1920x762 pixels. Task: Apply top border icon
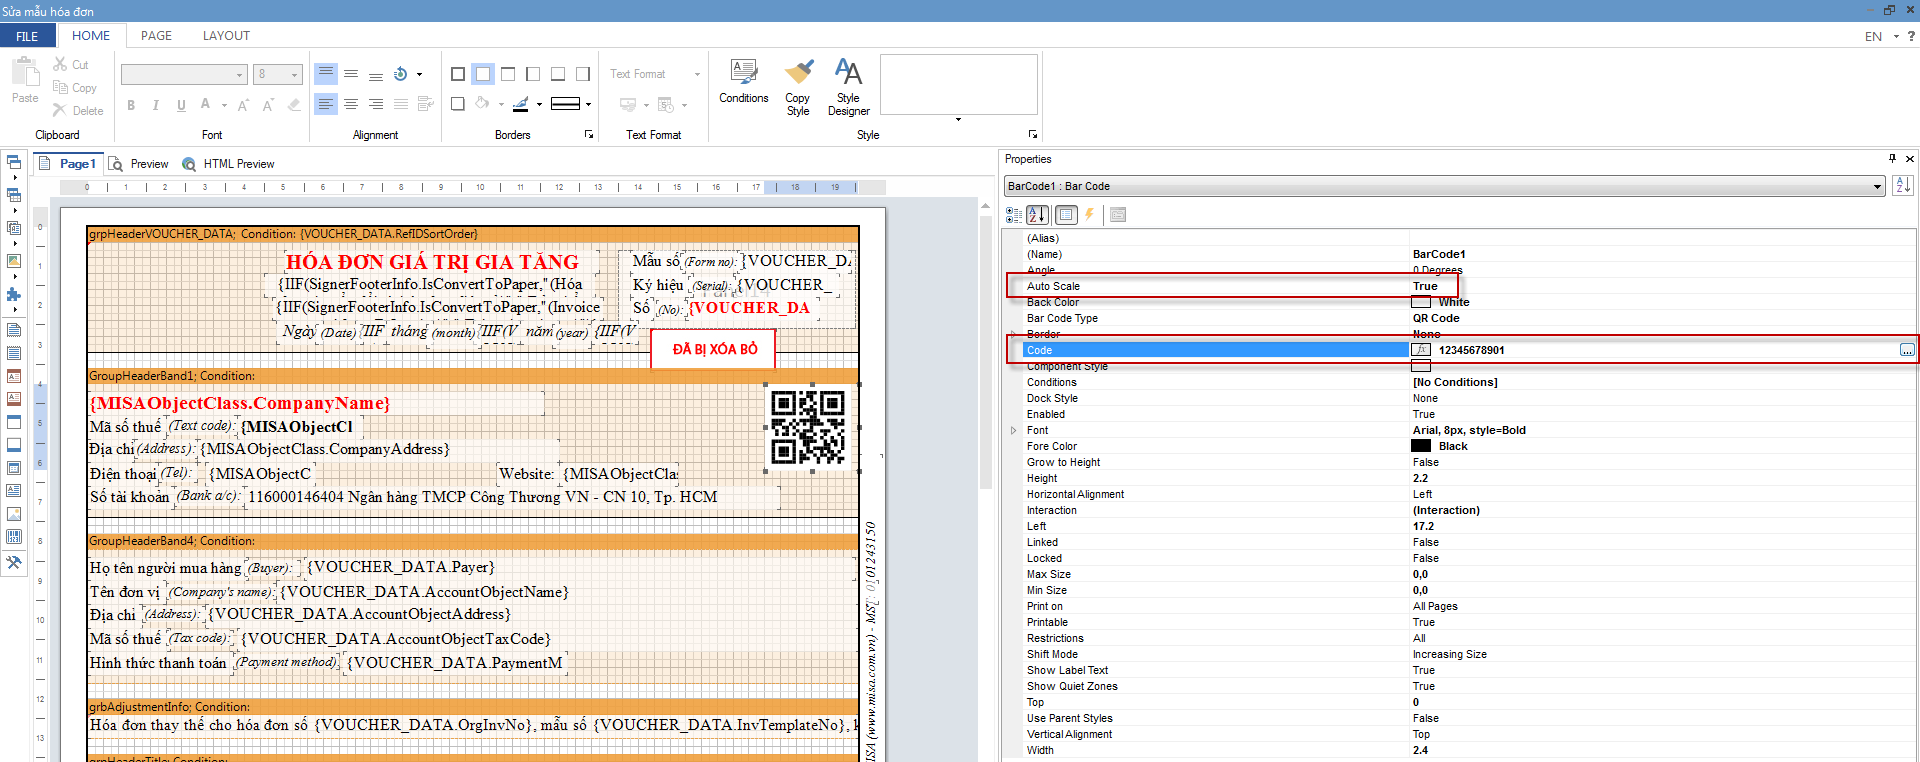point(508,74)
